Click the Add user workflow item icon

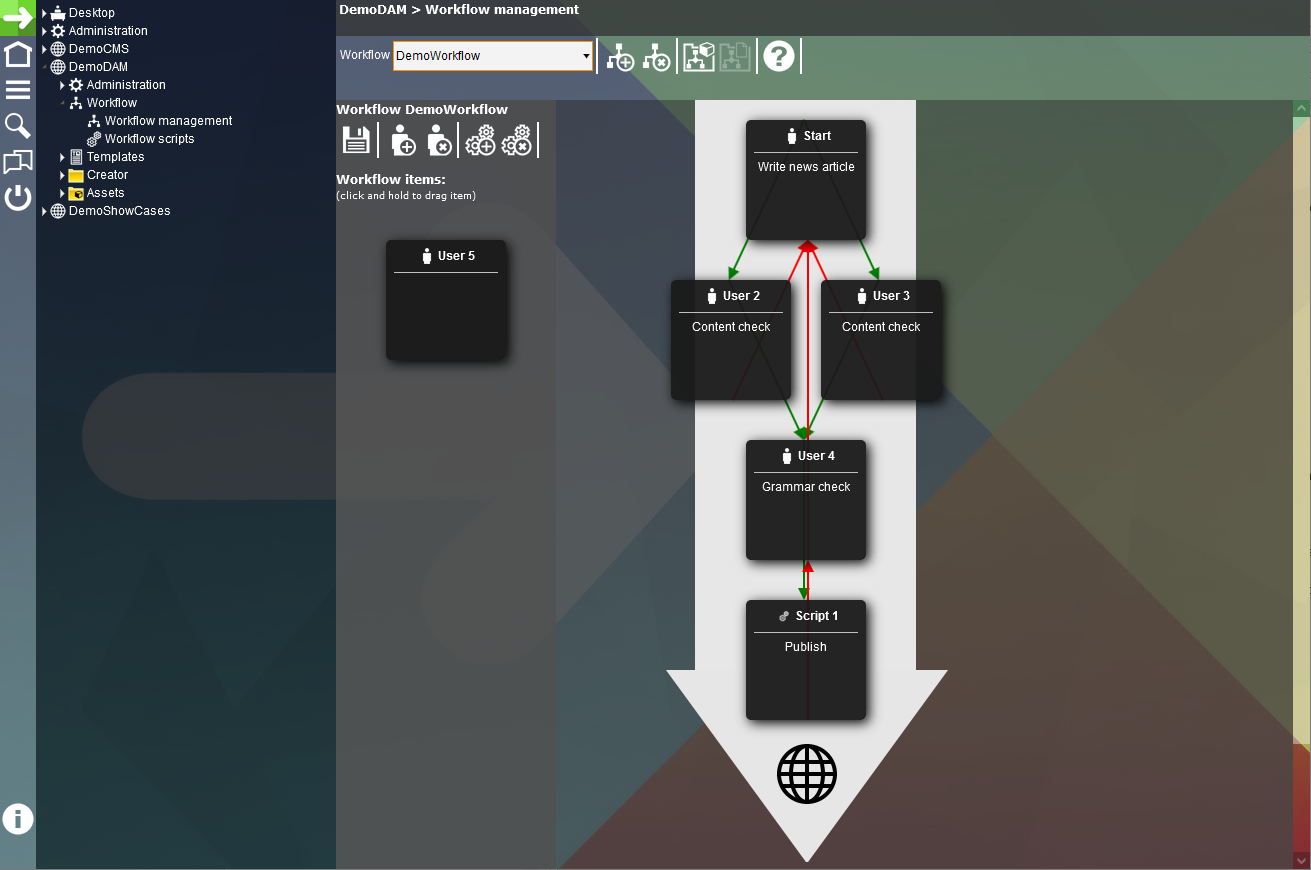[x=402, y=140]
